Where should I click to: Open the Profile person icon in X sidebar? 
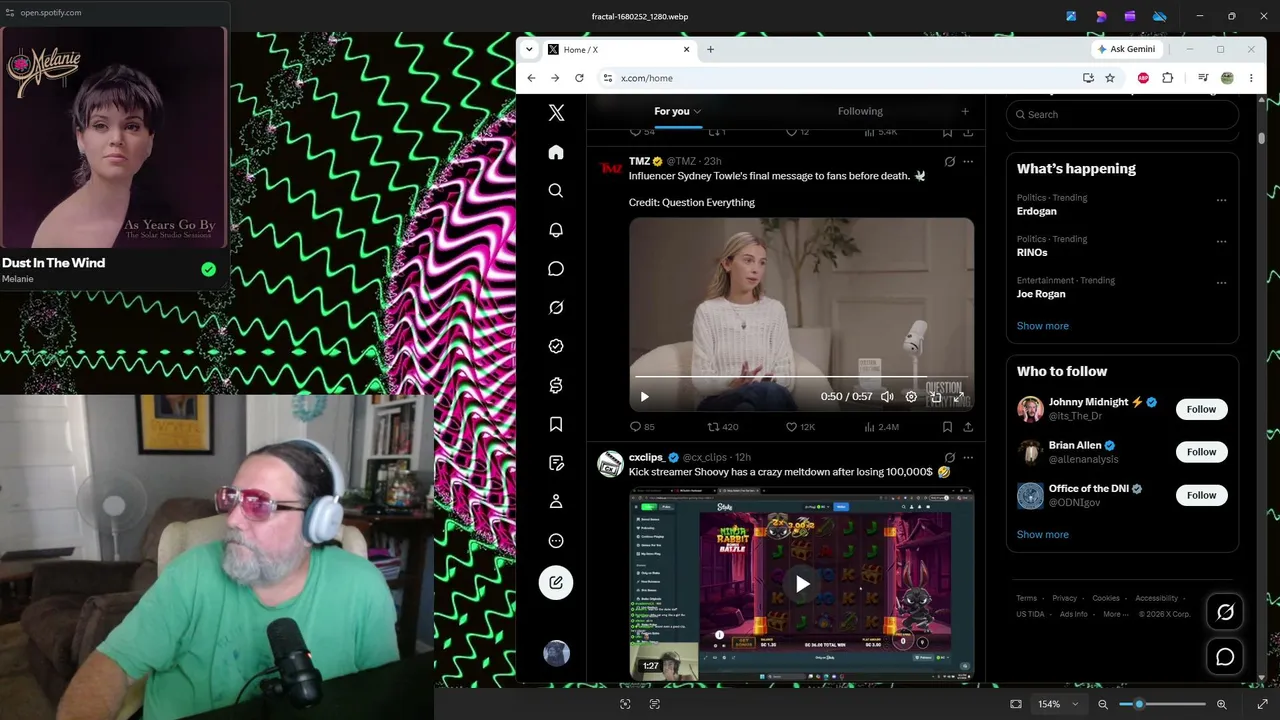click(556, 502)
